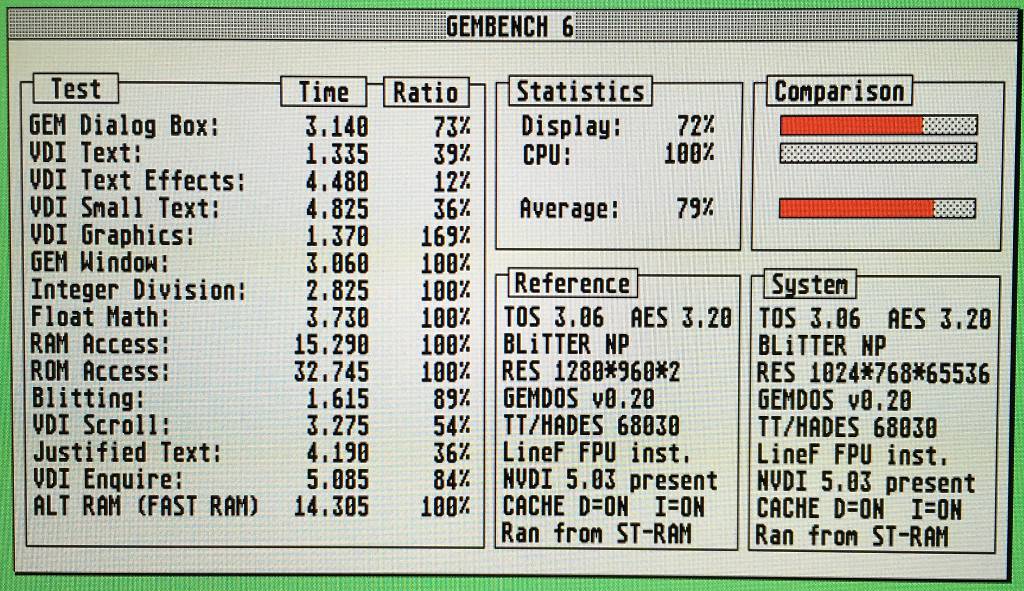The height and width of the screenshot is (591, 1024).
Task: Click the time value 4.825
Action: [337, 208]
